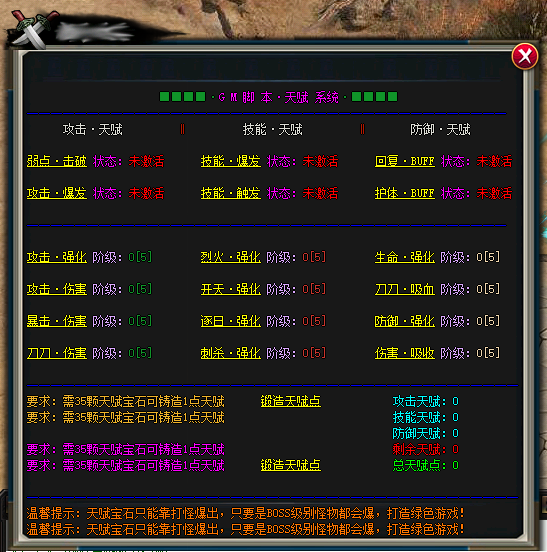
Task: Click 烈火·强化 skill link
Action: pyautogui.click(x=231, y=257)
